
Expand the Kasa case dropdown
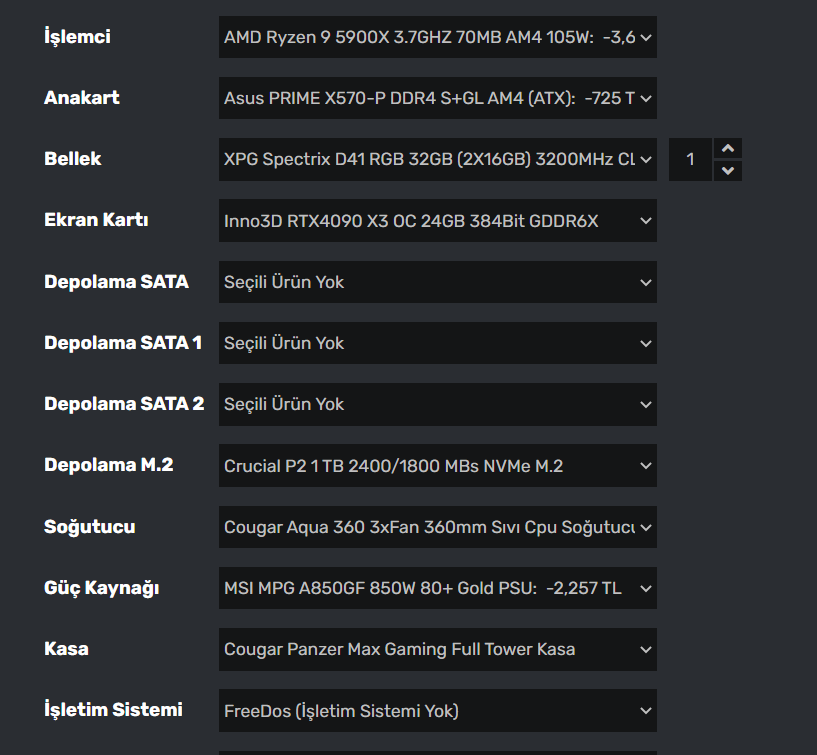tap(437, 649)
